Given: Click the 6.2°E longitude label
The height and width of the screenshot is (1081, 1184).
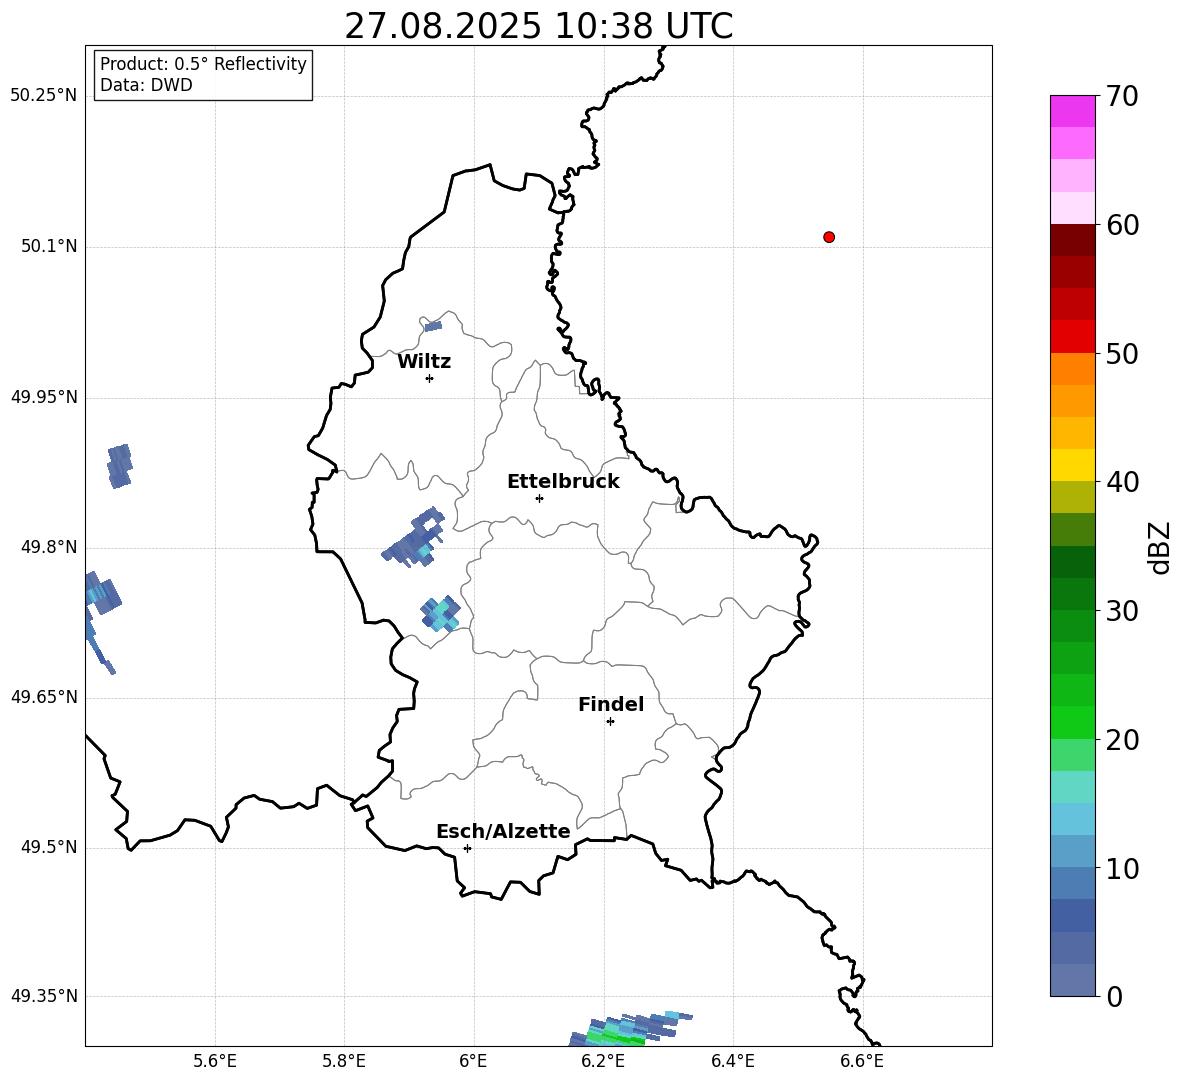Looking at the screenshot, I should (x=603, y=1061).
